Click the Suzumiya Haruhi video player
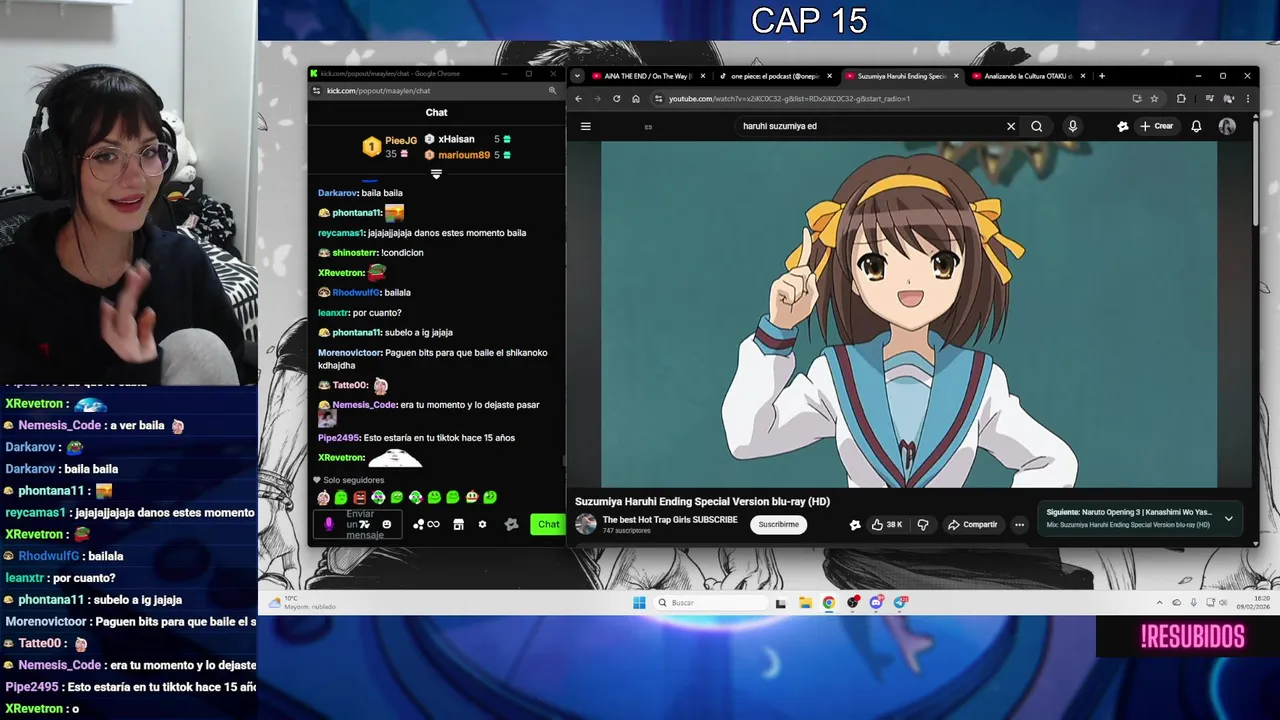This screenshot has height=720, width=1280. [x=909, y=314]
